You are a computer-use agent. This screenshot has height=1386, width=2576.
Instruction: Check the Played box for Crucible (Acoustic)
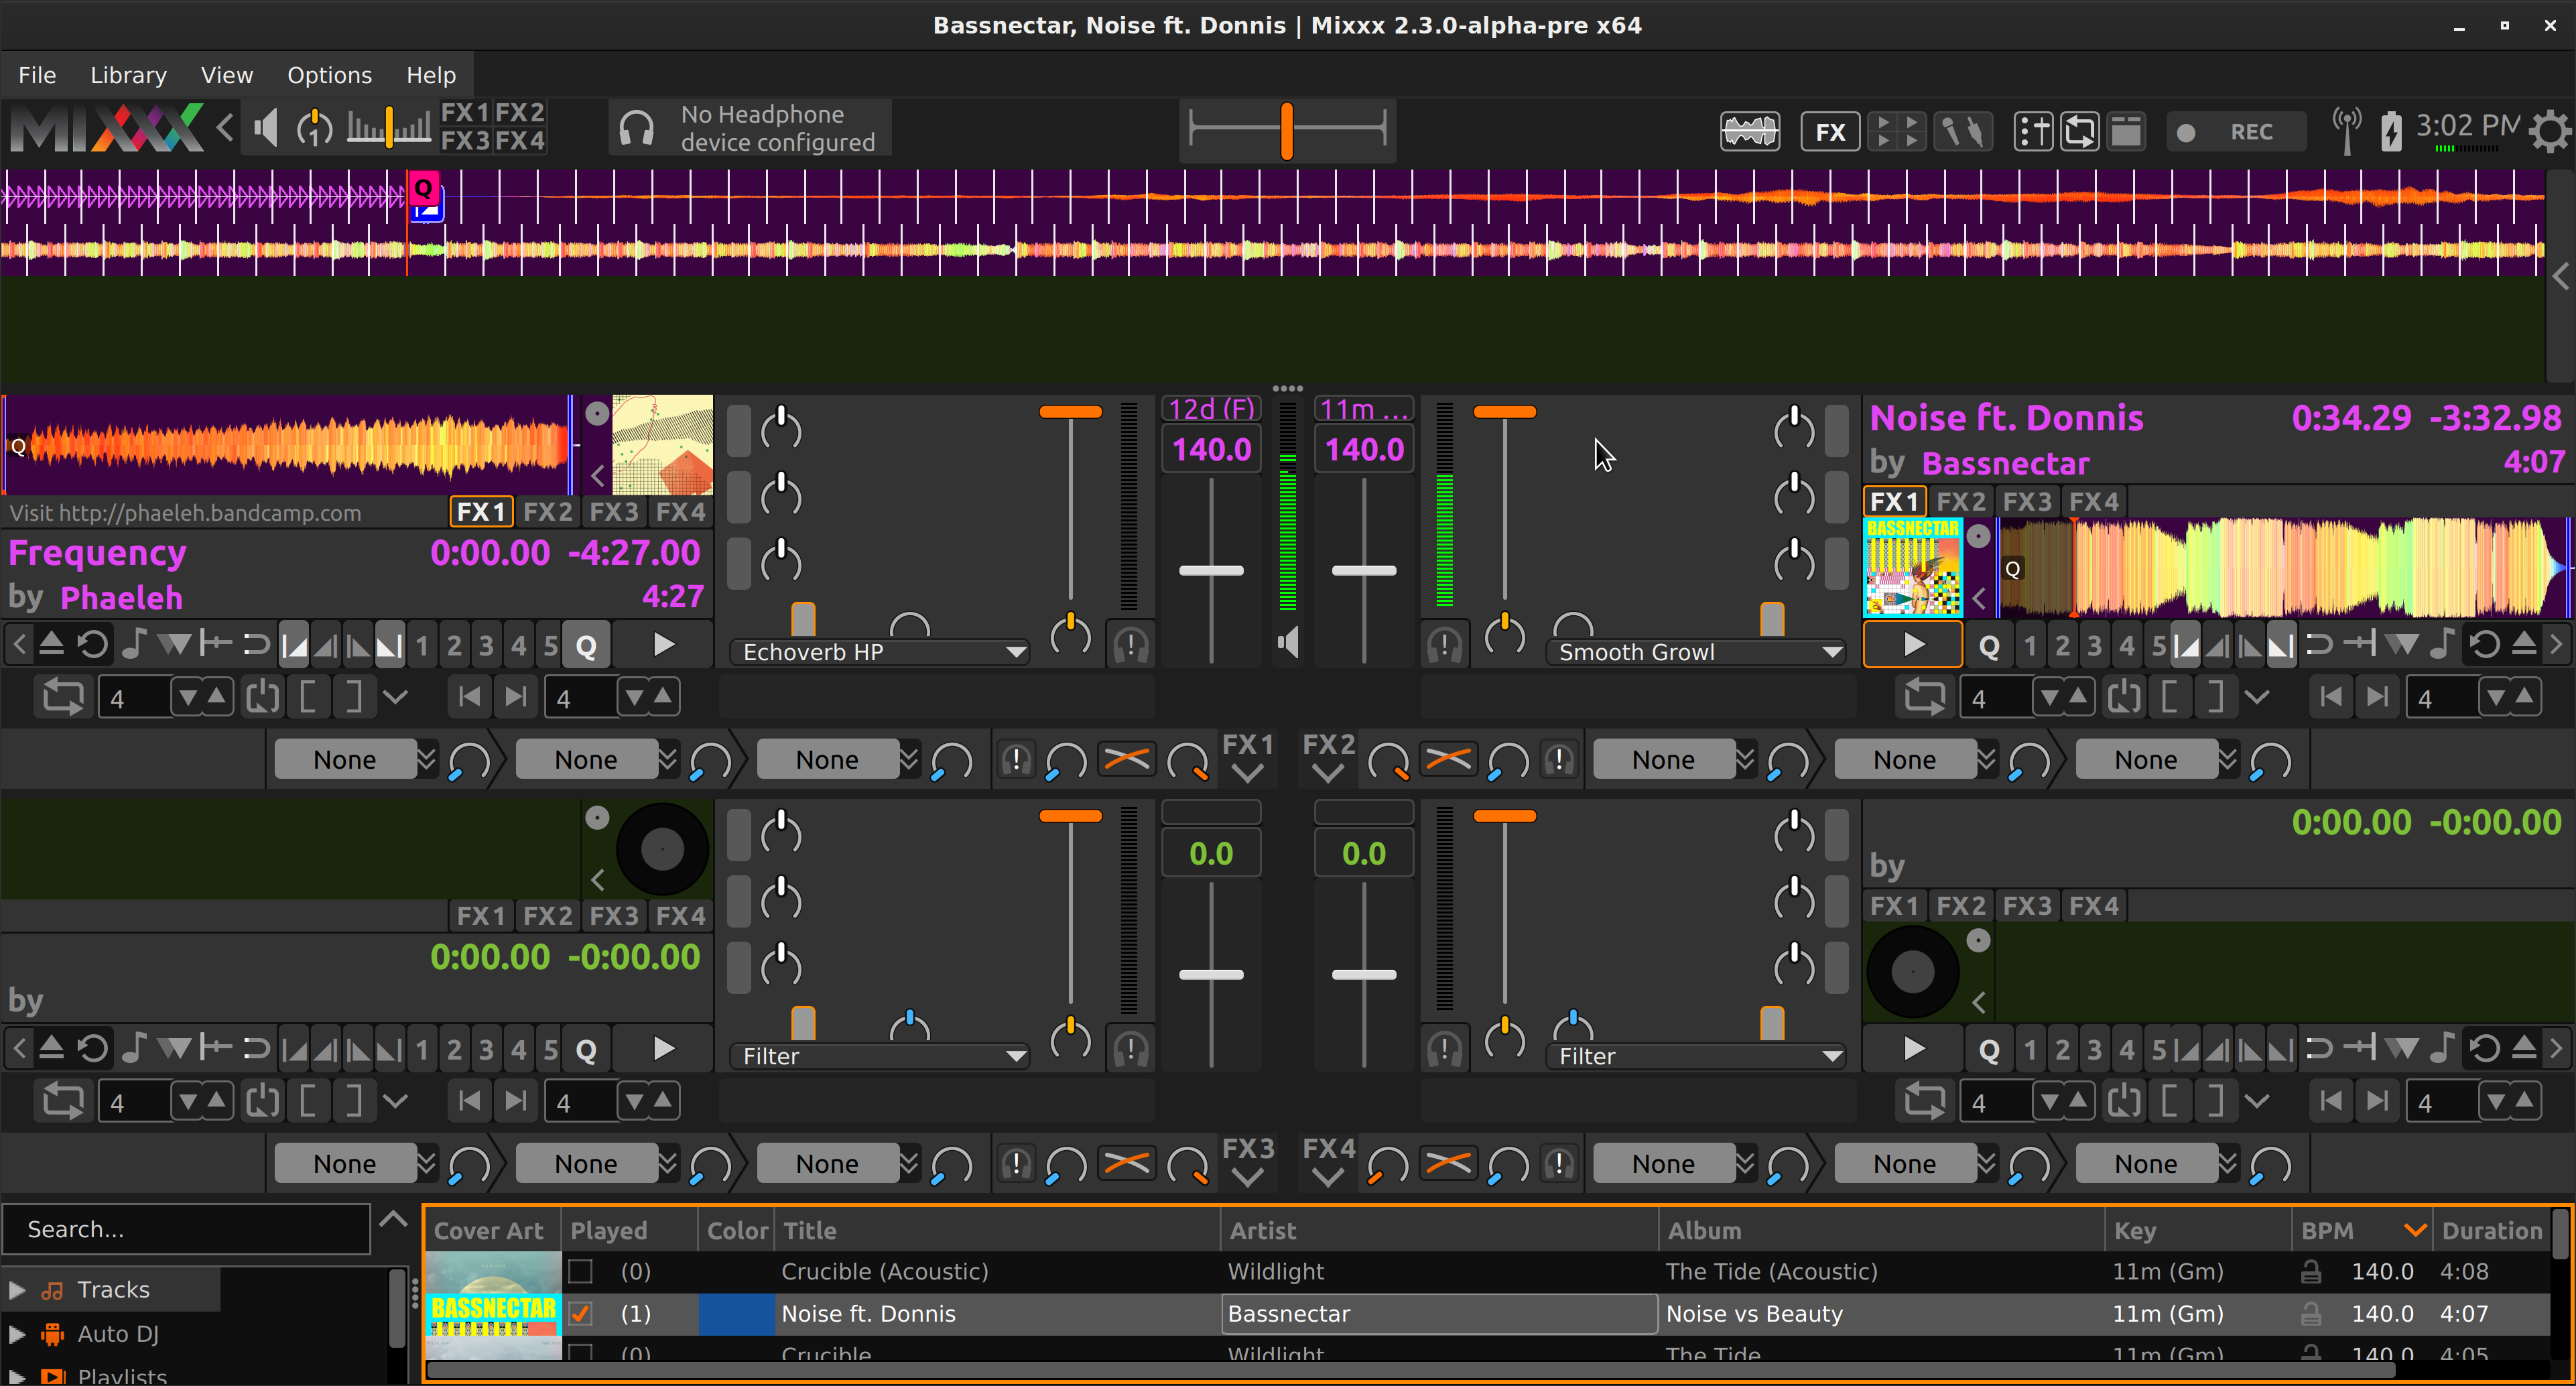point(580,1271)
